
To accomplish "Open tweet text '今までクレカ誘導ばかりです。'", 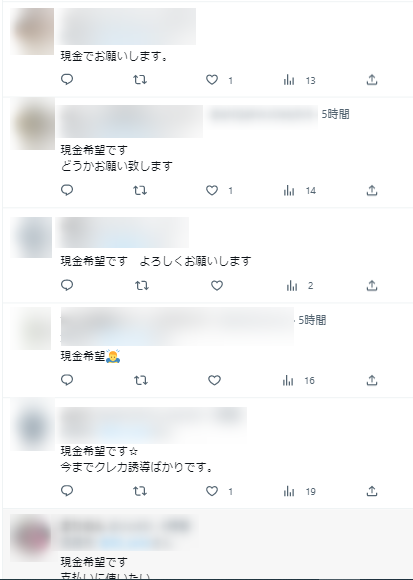I will [137, 468].
